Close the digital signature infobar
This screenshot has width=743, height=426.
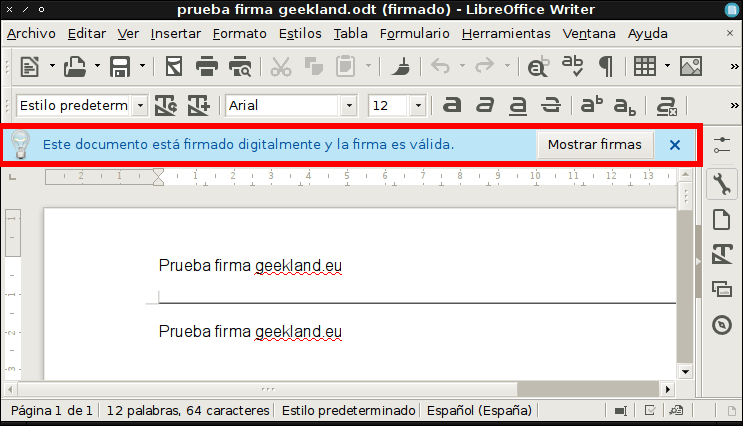(x=675, y=145)
